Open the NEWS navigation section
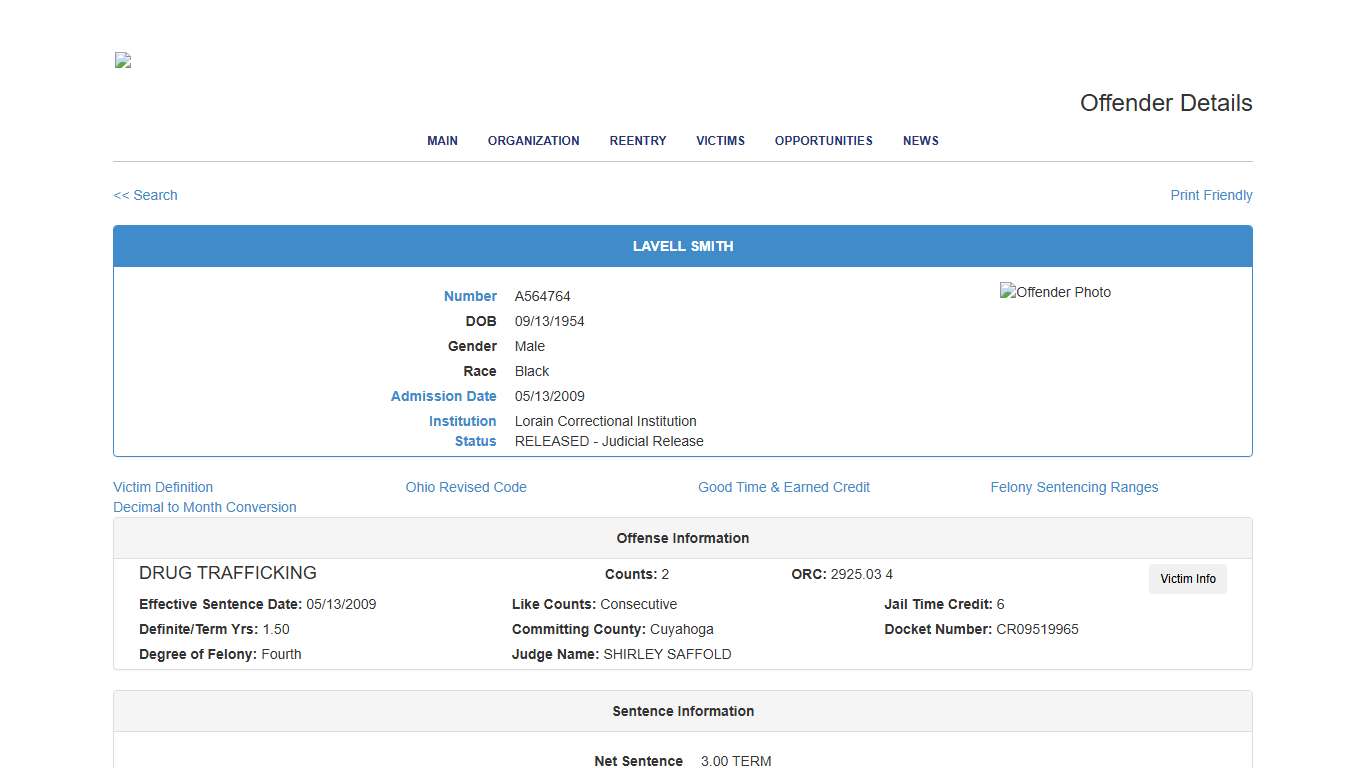Screen dimensions: 1366x768 click(x=920, y=141)
